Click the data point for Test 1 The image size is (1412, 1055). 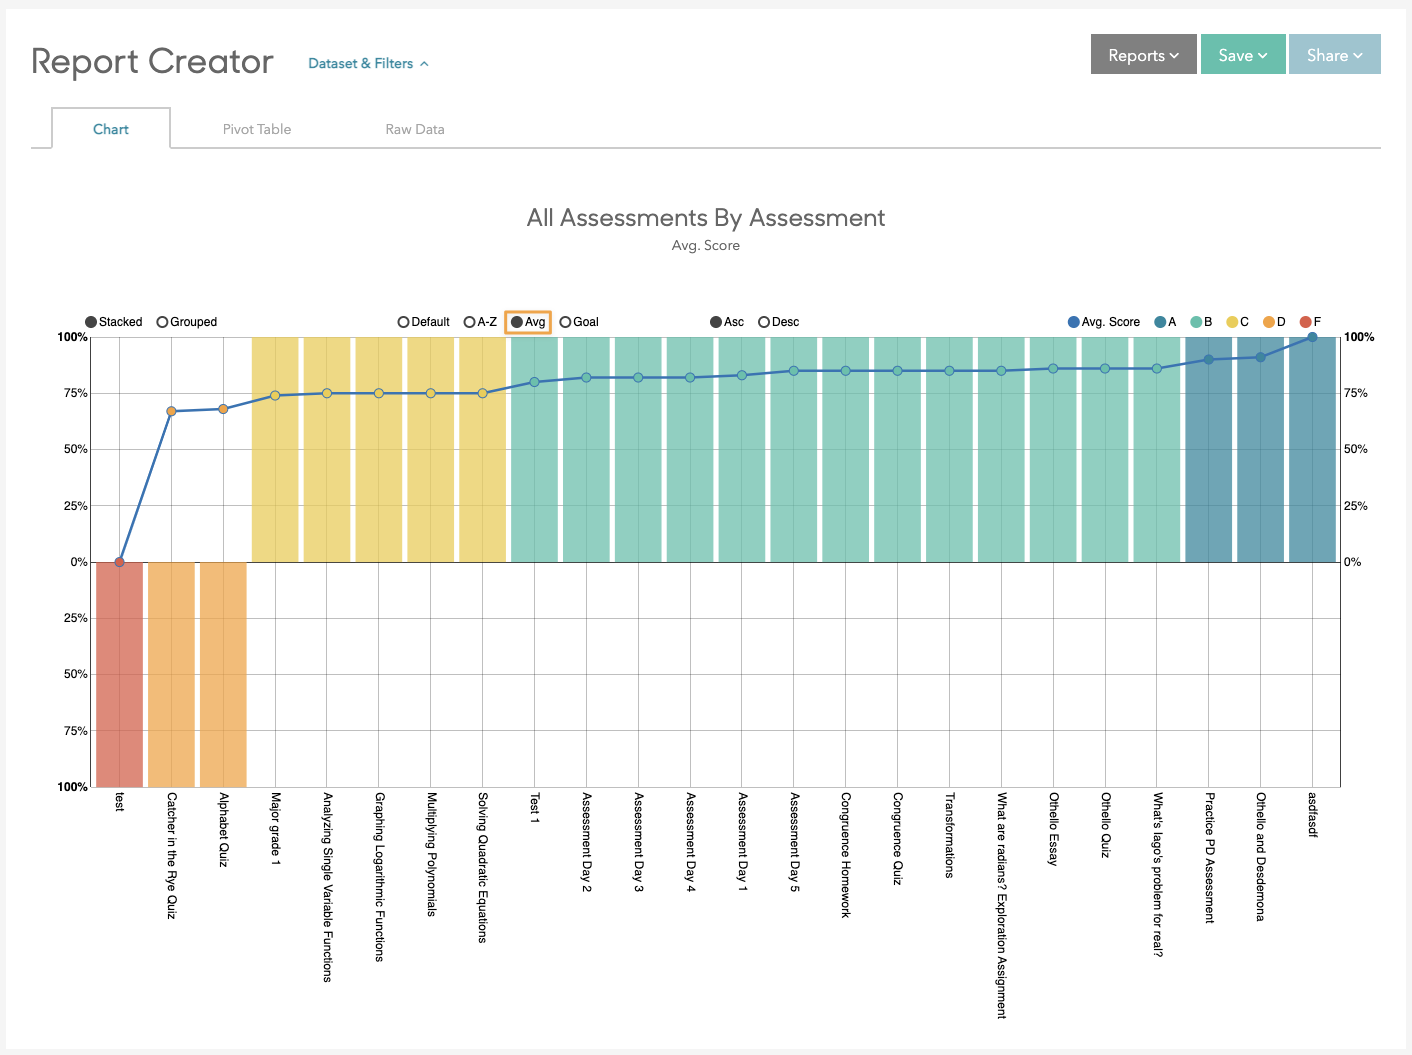(534, 382)
